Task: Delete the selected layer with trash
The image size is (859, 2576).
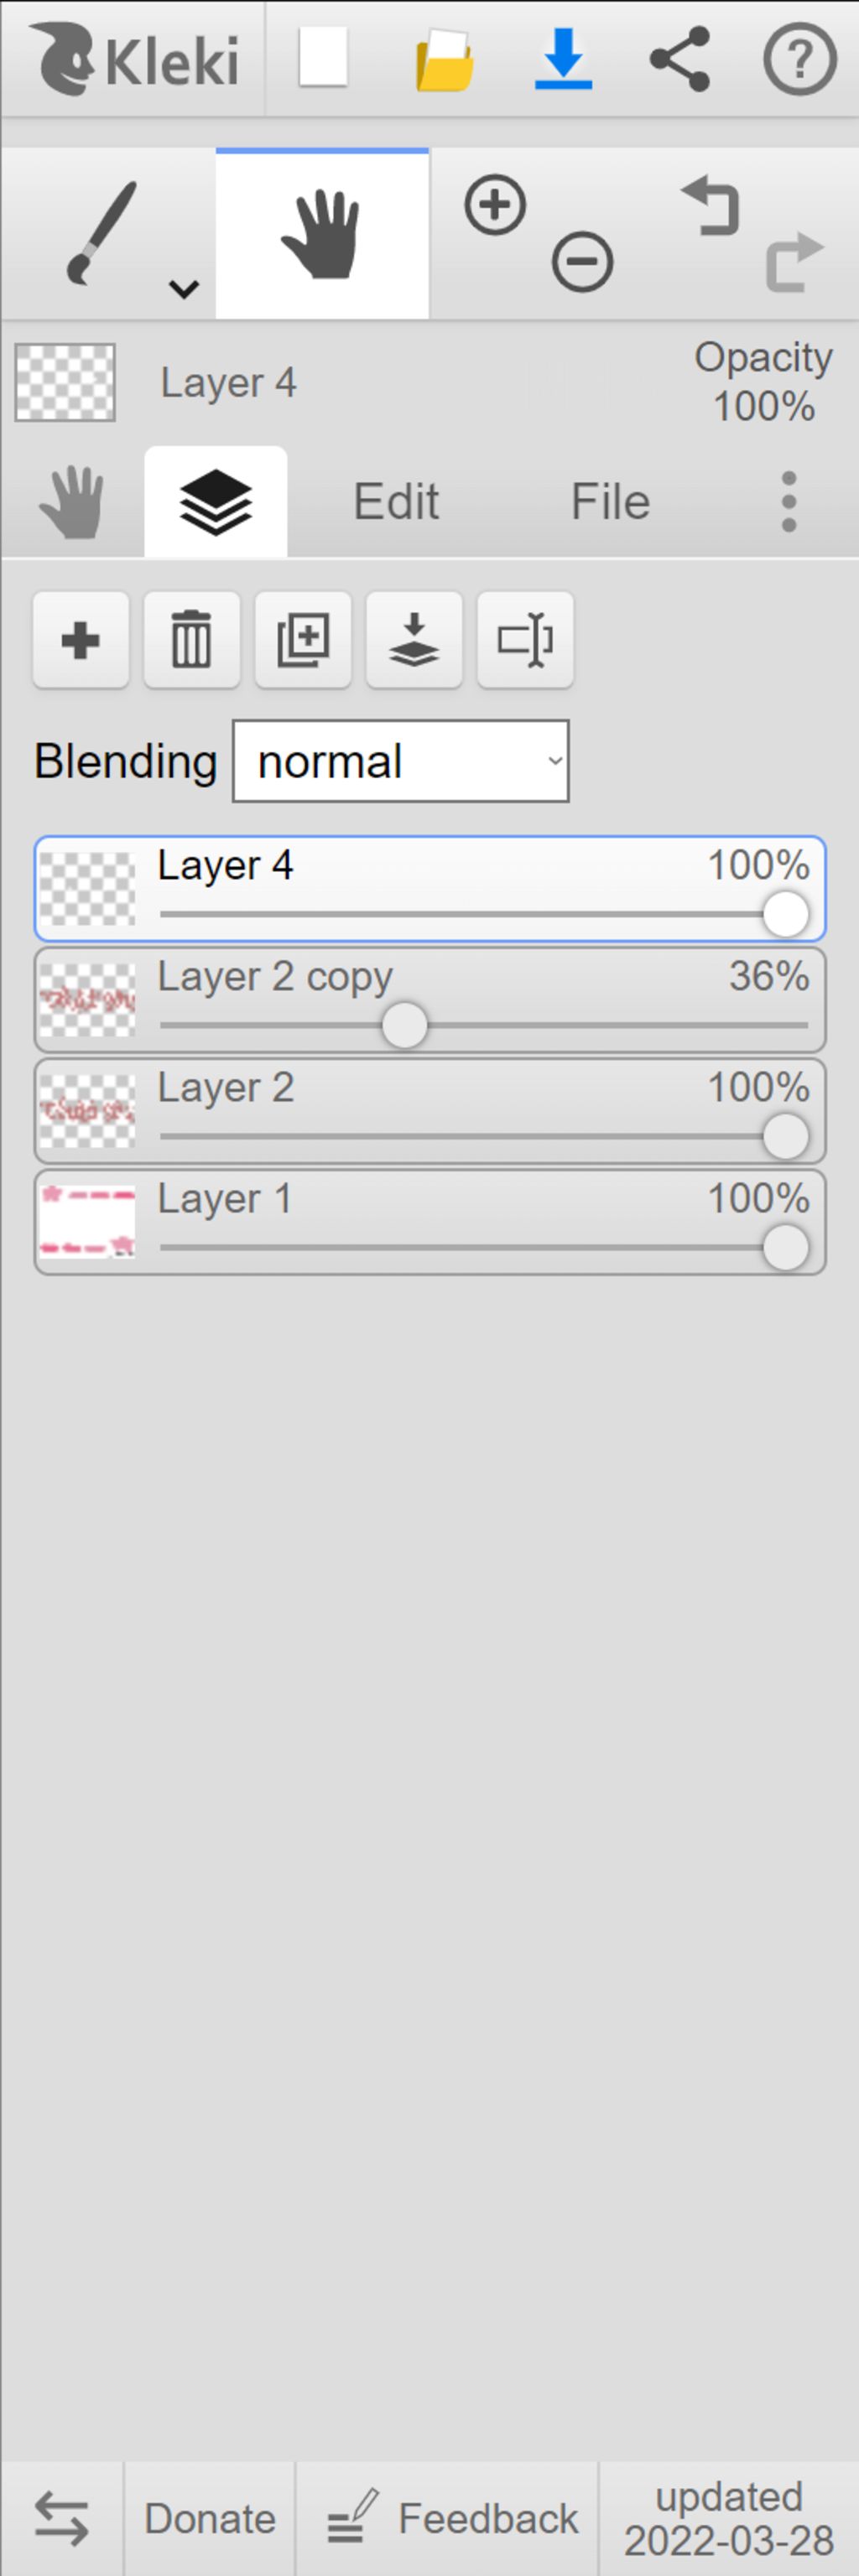Action: point(192,640)
